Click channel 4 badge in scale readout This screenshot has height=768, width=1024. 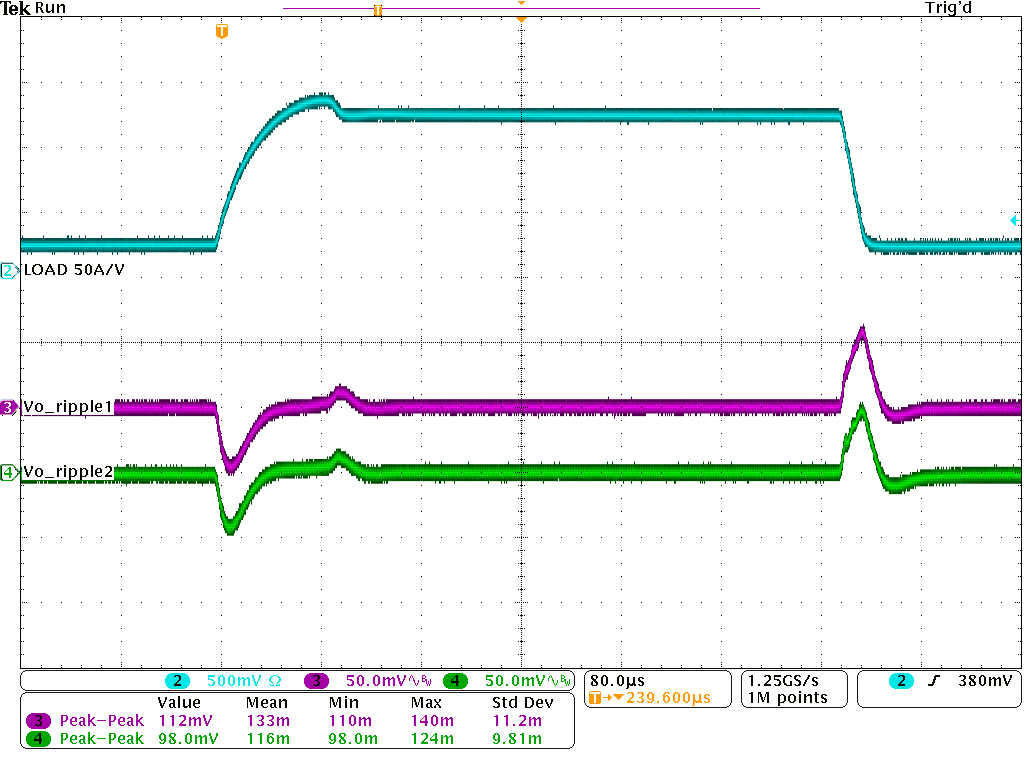coord(456,681)
